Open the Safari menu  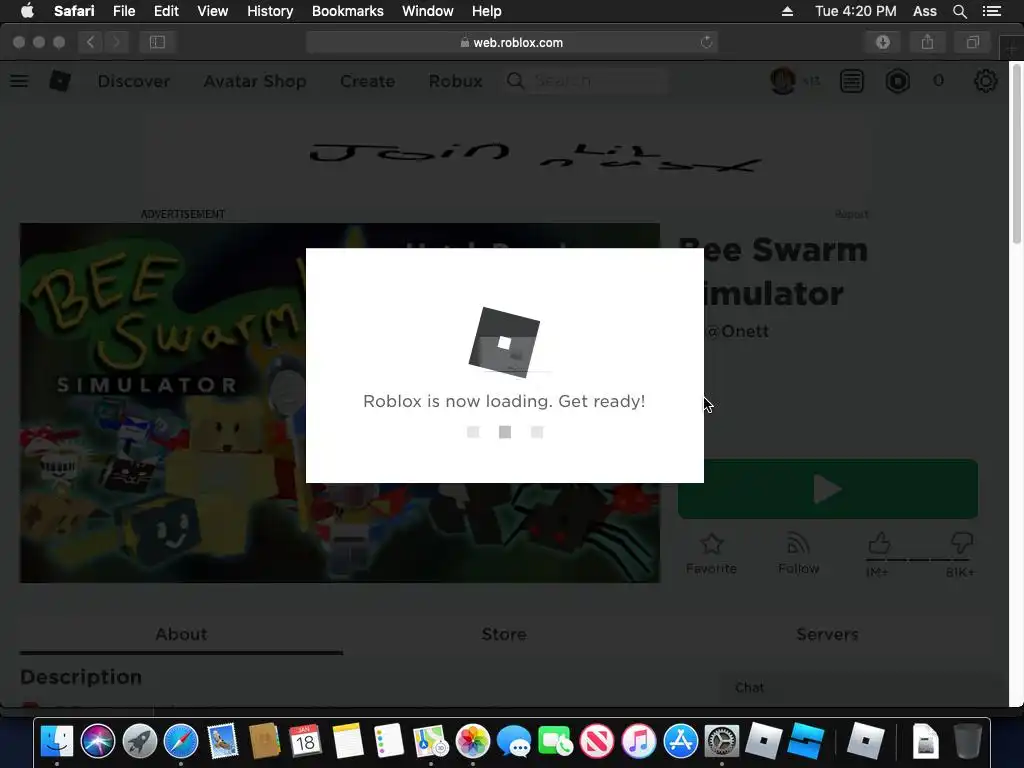tap(74, 11)
